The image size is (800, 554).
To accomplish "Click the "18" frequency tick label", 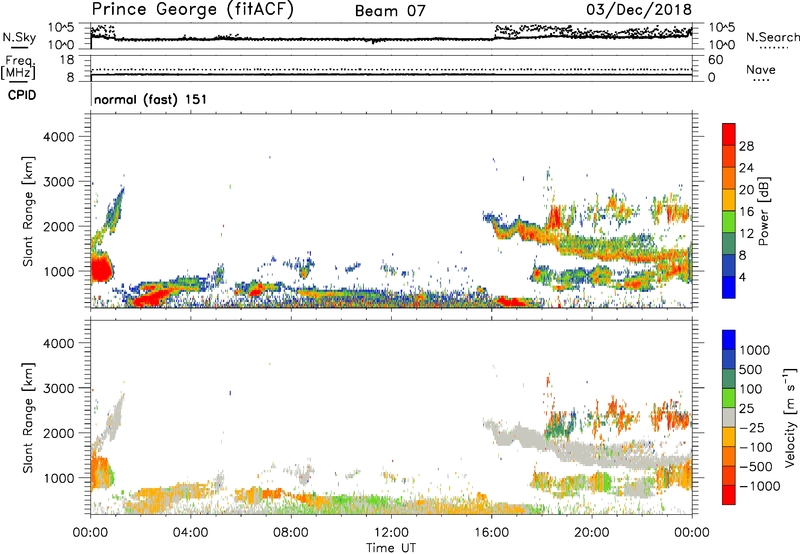I will [66, 60].
